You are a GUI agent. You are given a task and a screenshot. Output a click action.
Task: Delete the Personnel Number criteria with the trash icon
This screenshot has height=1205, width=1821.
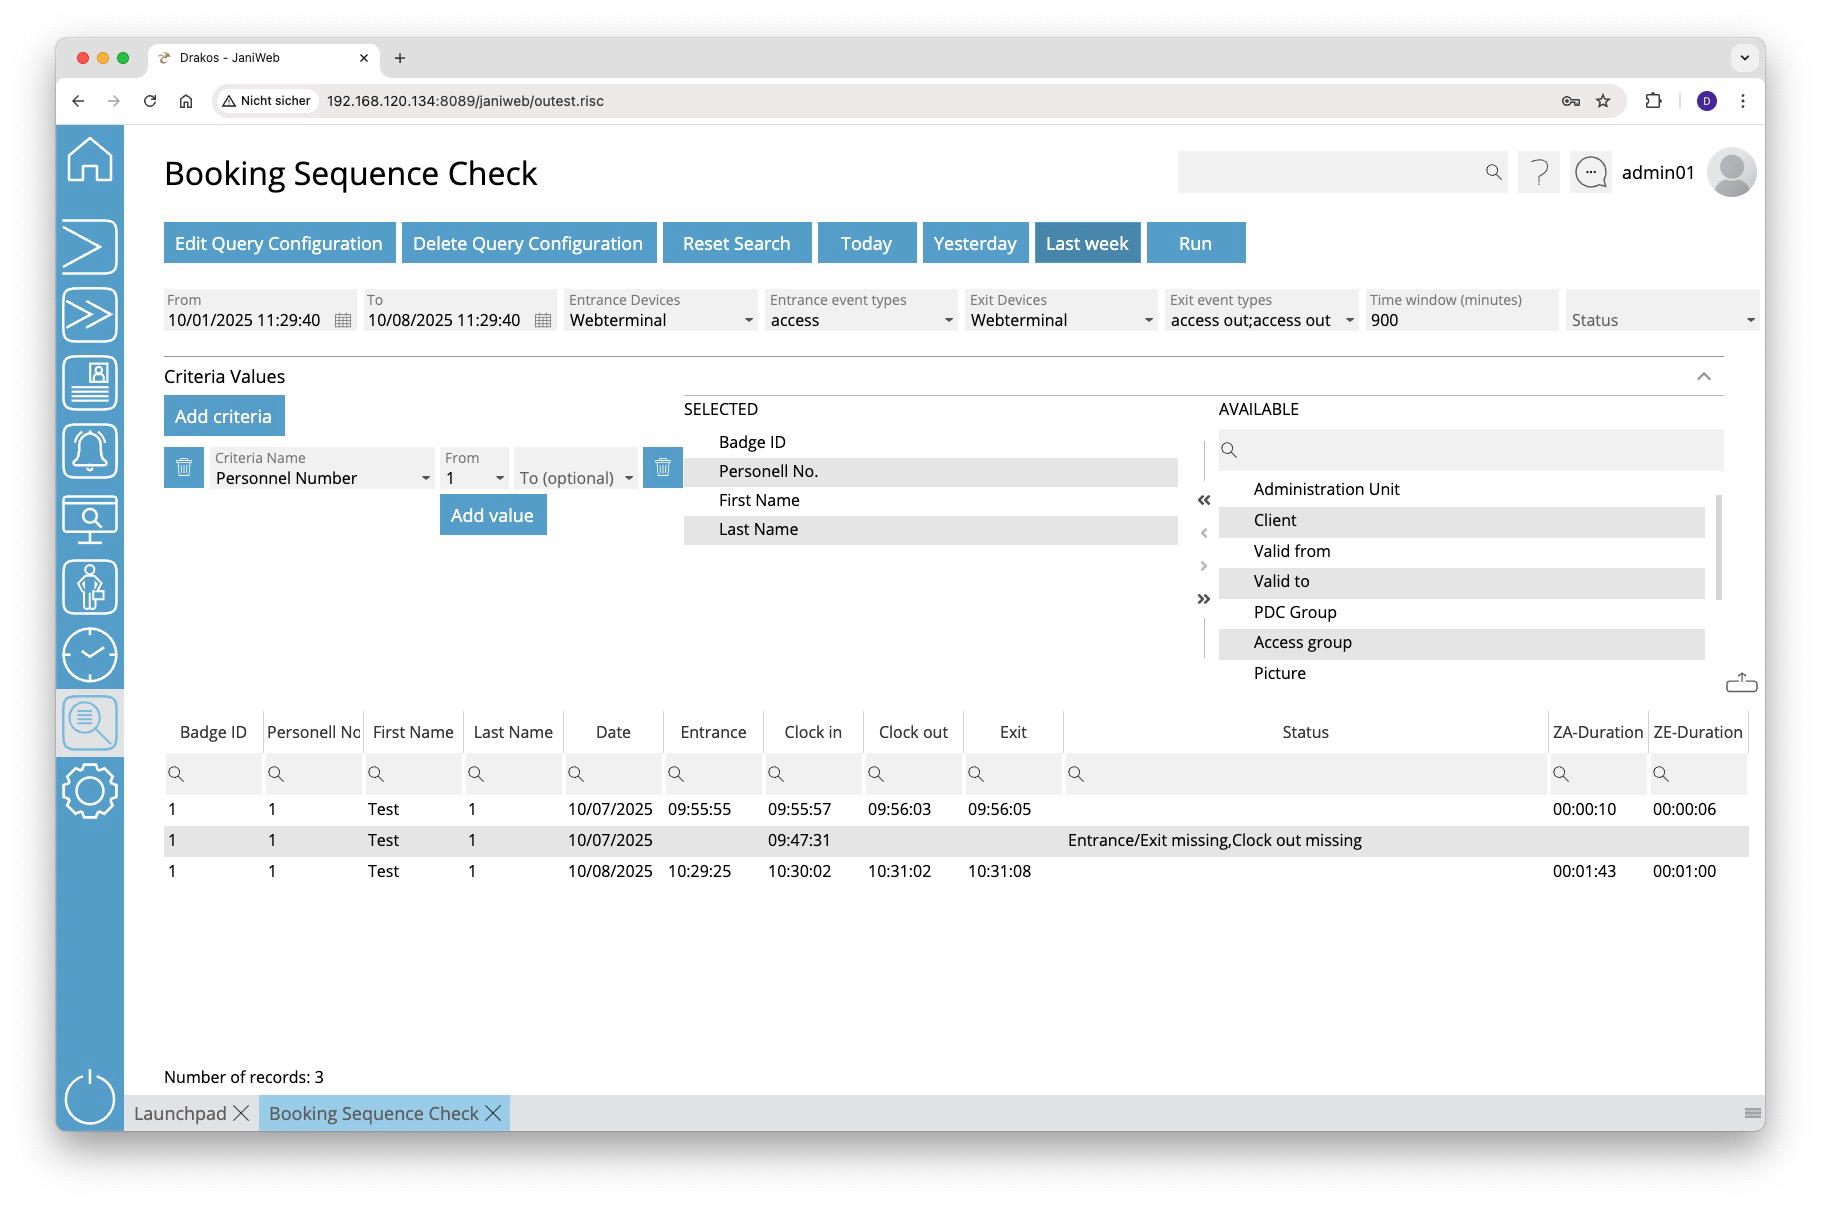[184, 468]
